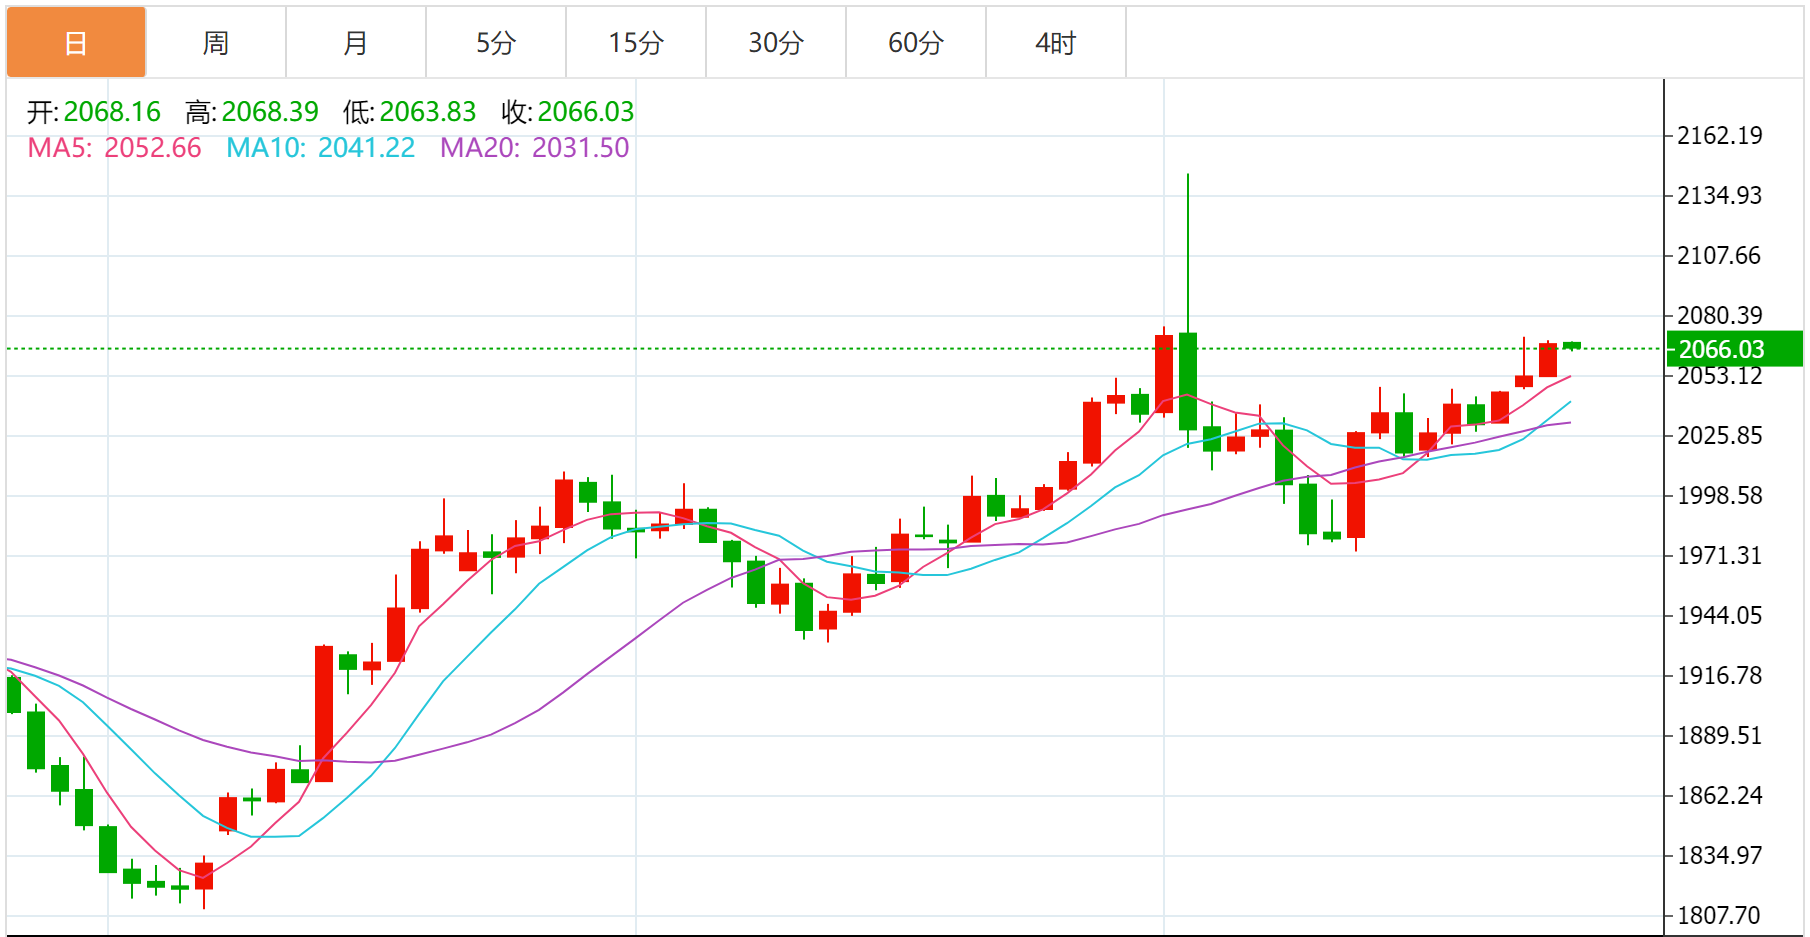Click the 1998.58 price axis label

click(1720, 496)
